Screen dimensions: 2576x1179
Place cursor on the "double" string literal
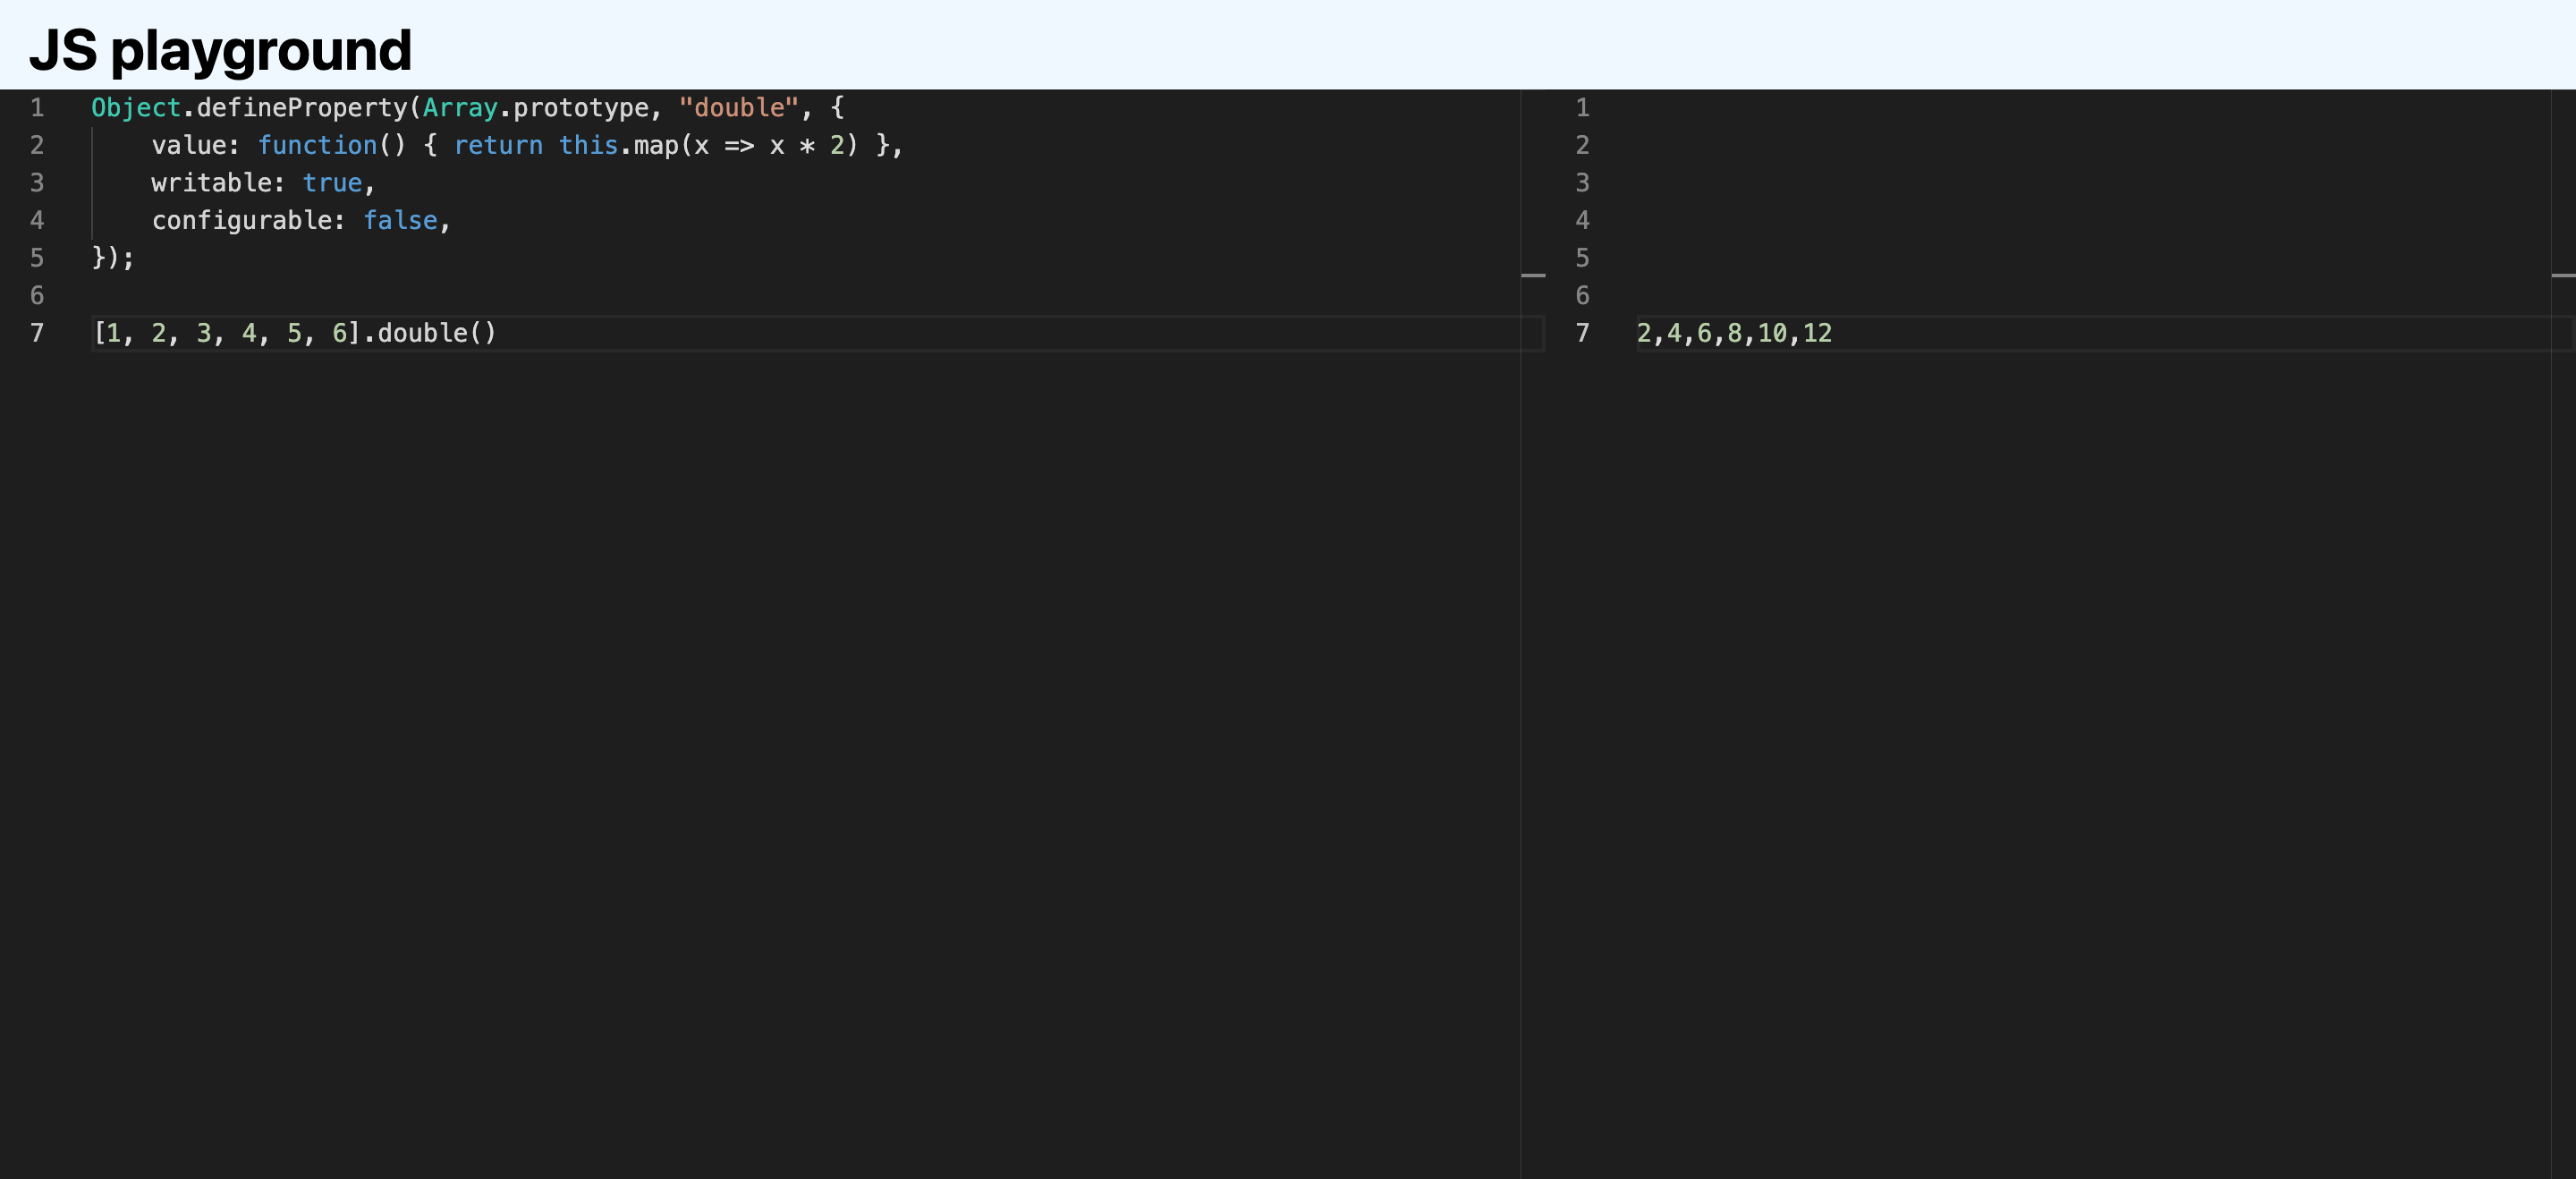739,108
